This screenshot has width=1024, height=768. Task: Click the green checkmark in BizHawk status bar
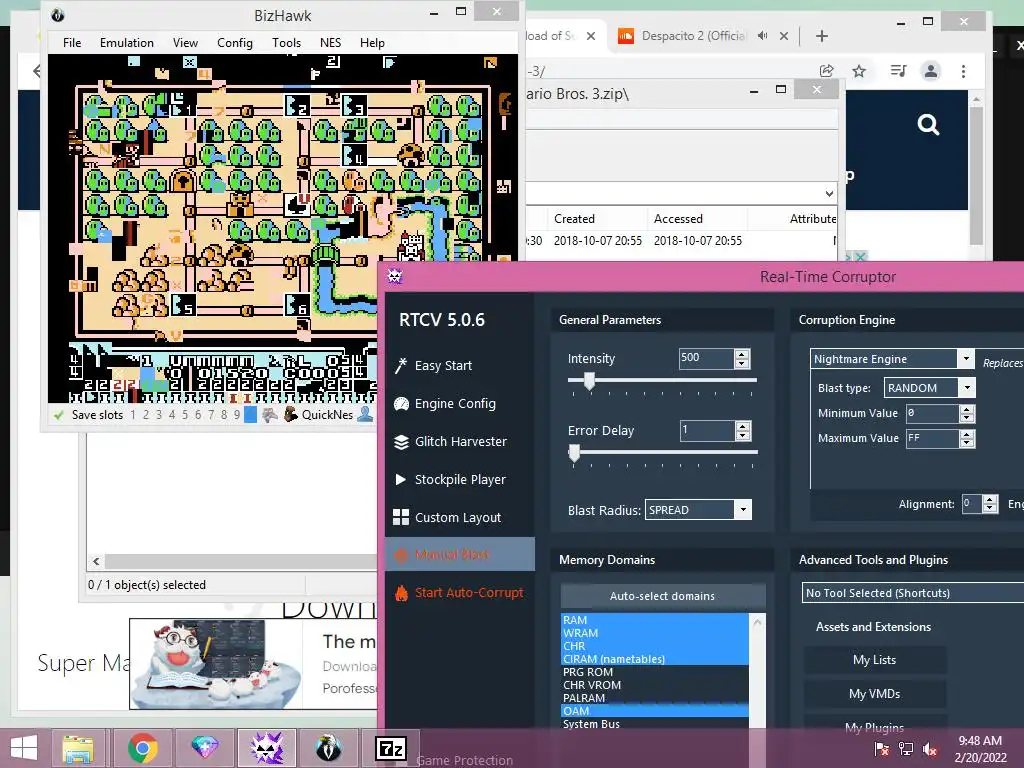tap(59, 415)
